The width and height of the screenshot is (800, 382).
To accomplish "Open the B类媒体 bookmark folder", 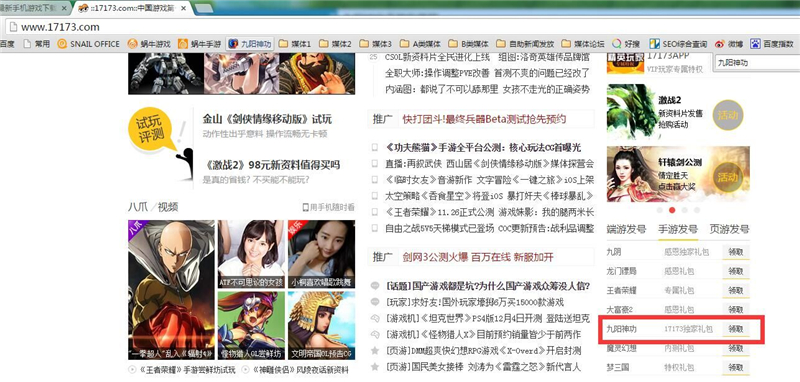I will pyautogui.click(x=469, y=44).
